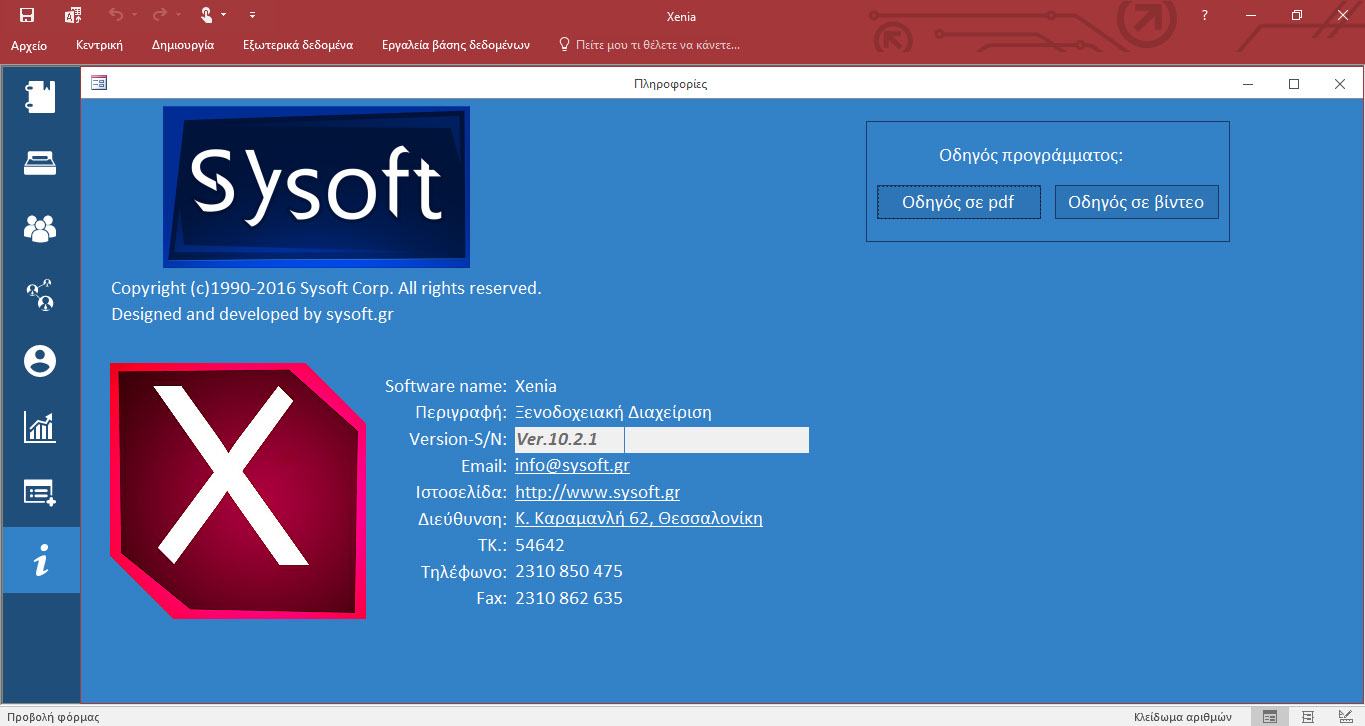Expand the touch/mouse mode dropdown arrow
Image resolution: width=1365 pixels, height=726 pixels.
(x=223, y=15)
